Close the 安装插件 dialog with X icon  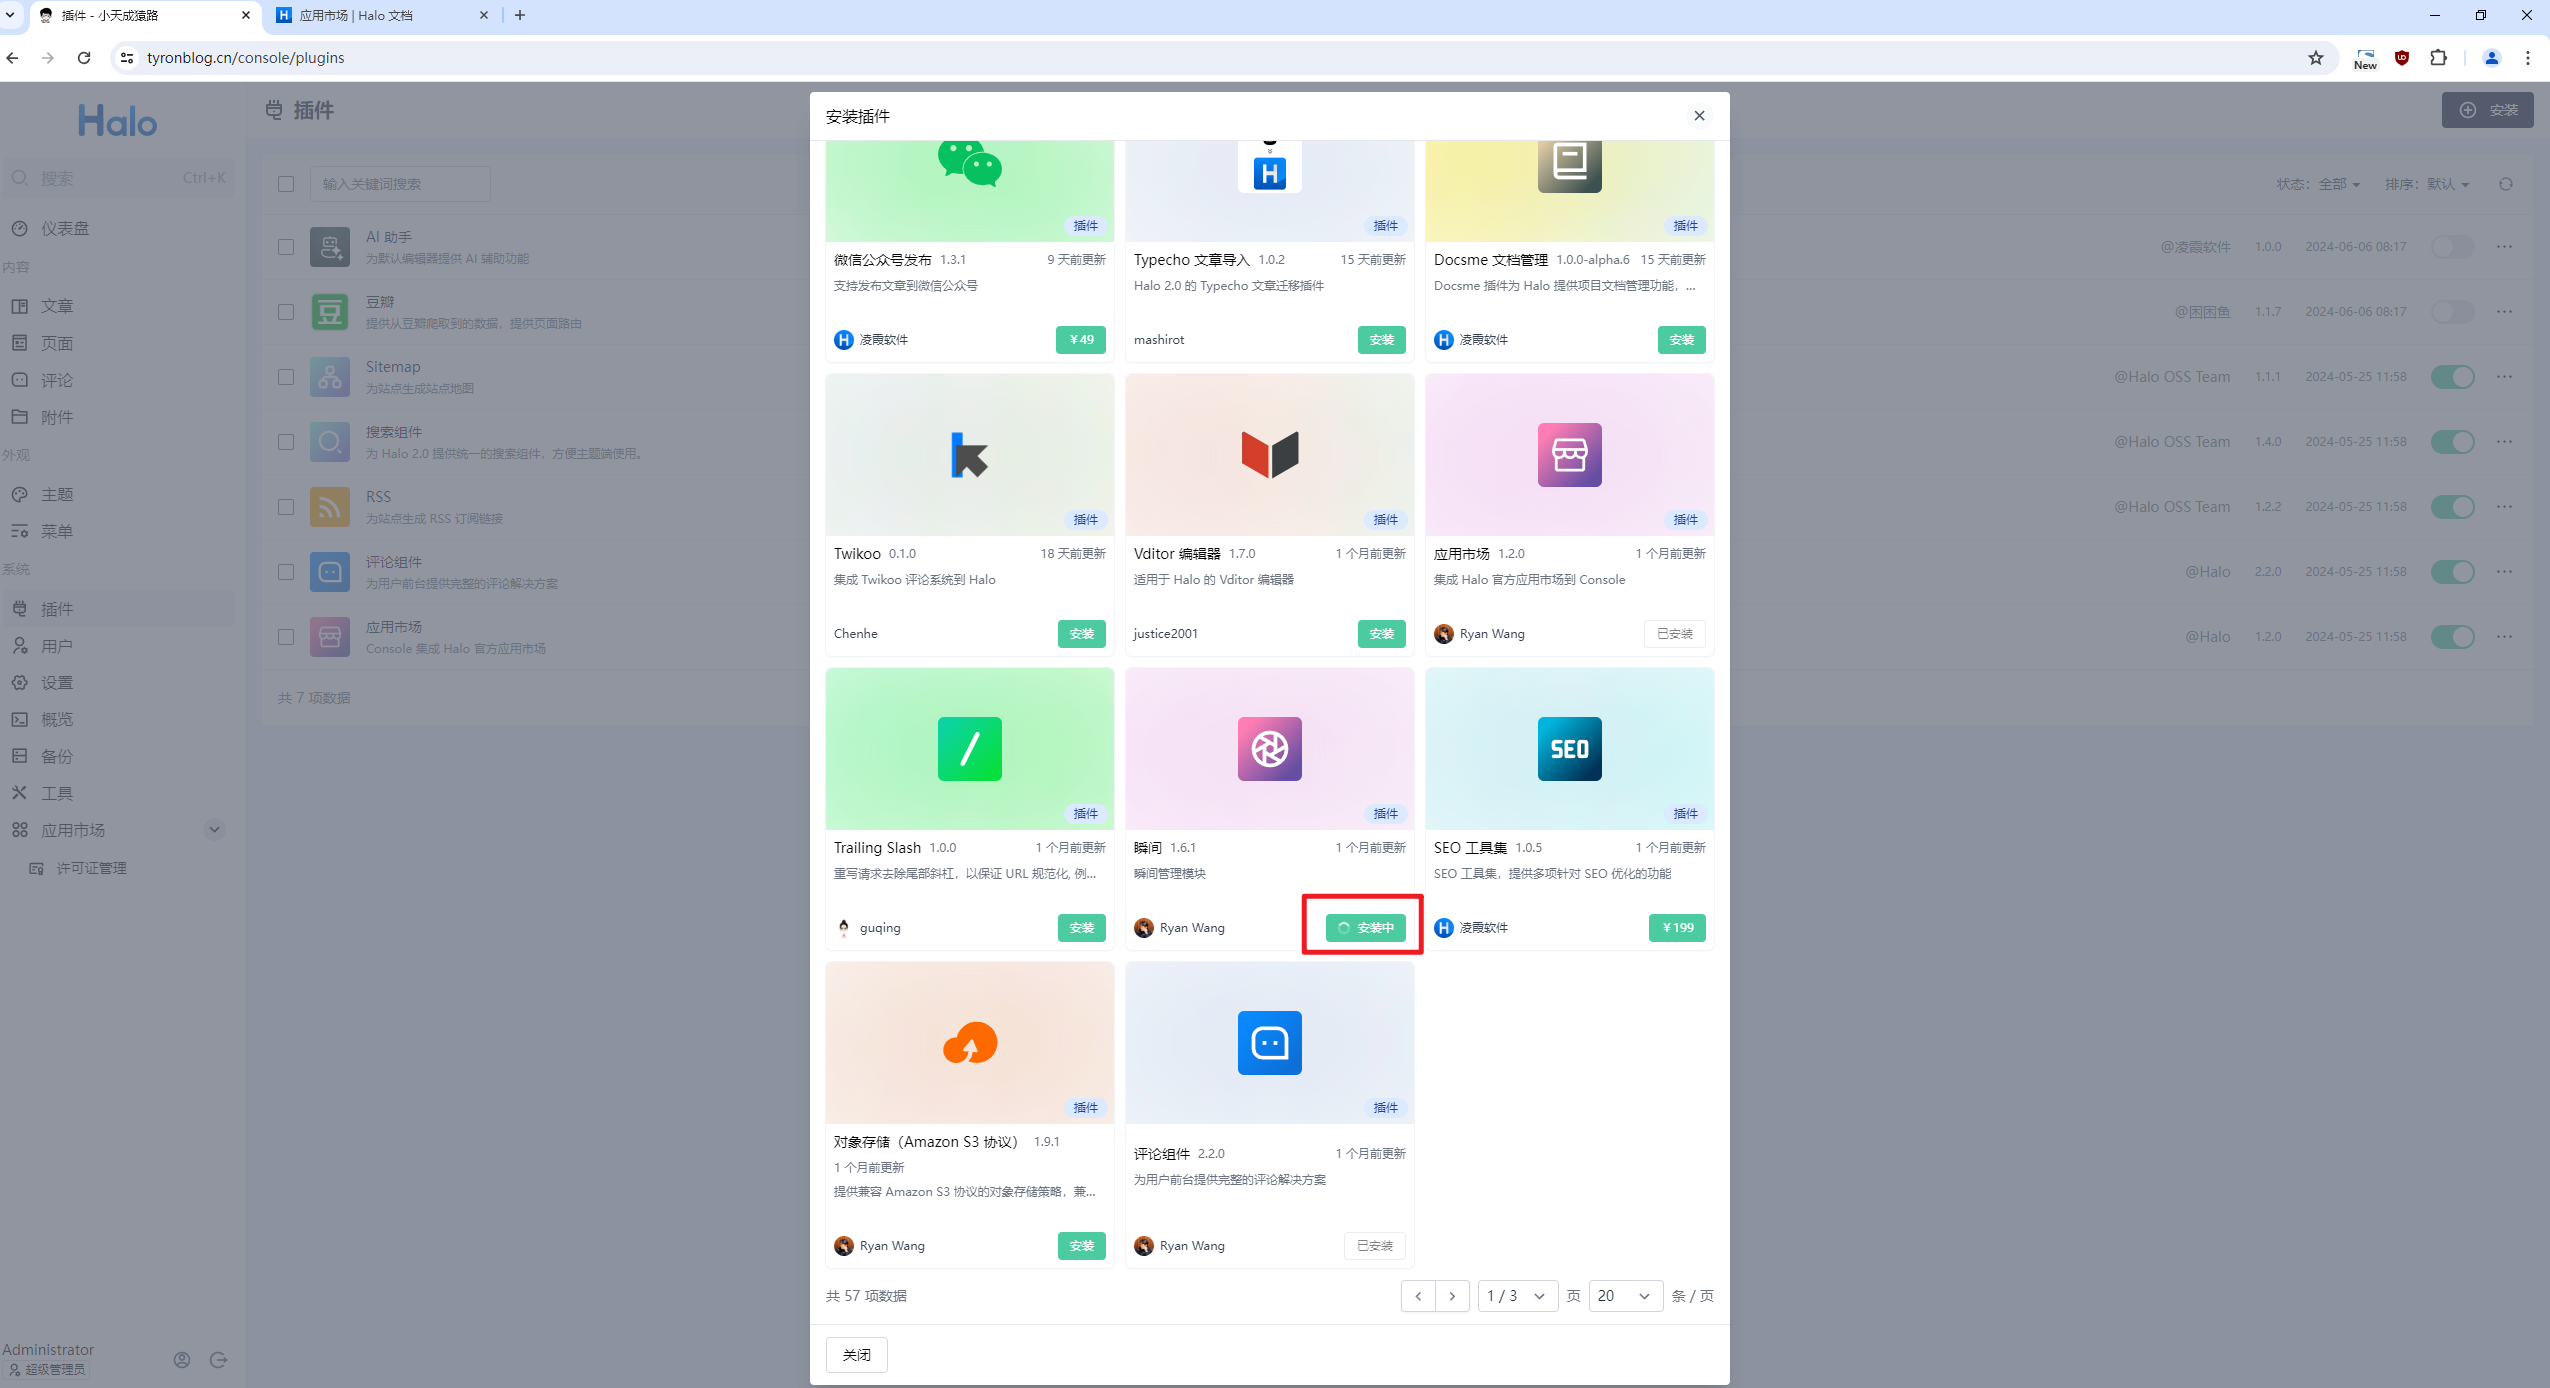[x=1698, y=116]
